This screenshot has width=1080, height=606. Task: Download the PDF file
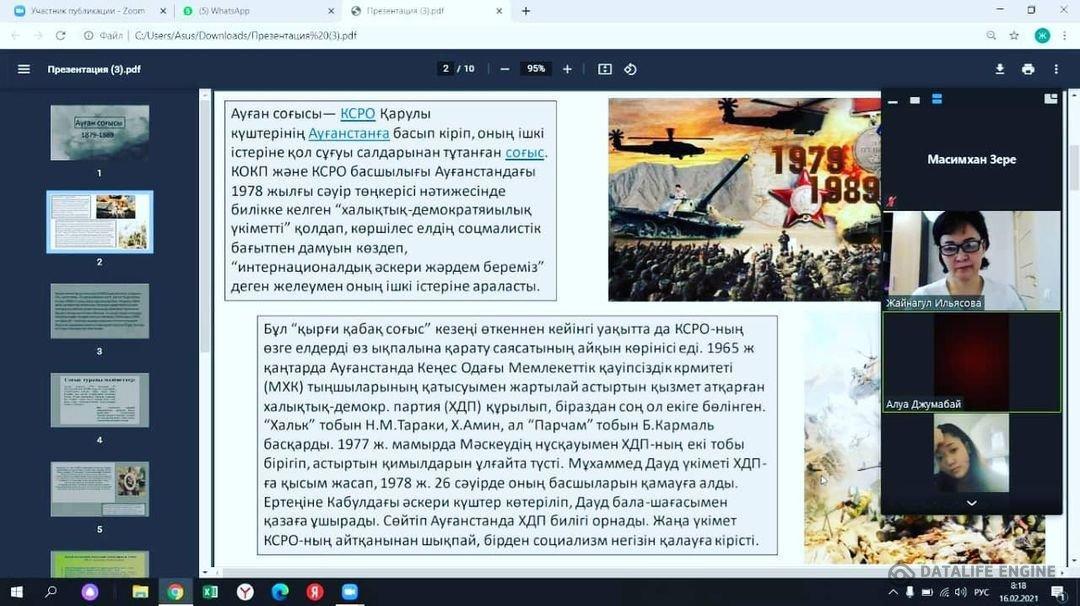(998, 69)
